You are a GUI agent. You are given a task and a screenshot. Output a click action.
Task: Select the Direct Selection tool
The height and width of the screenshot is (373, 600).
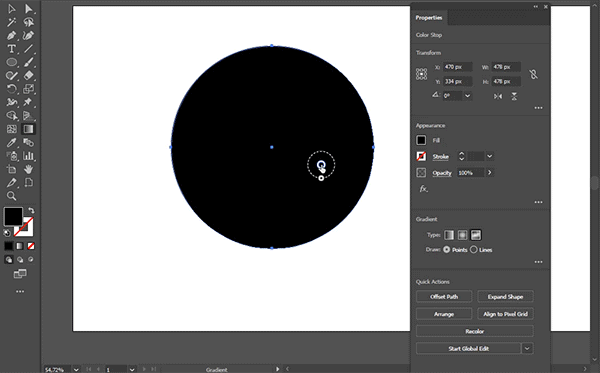click(28, 8)
